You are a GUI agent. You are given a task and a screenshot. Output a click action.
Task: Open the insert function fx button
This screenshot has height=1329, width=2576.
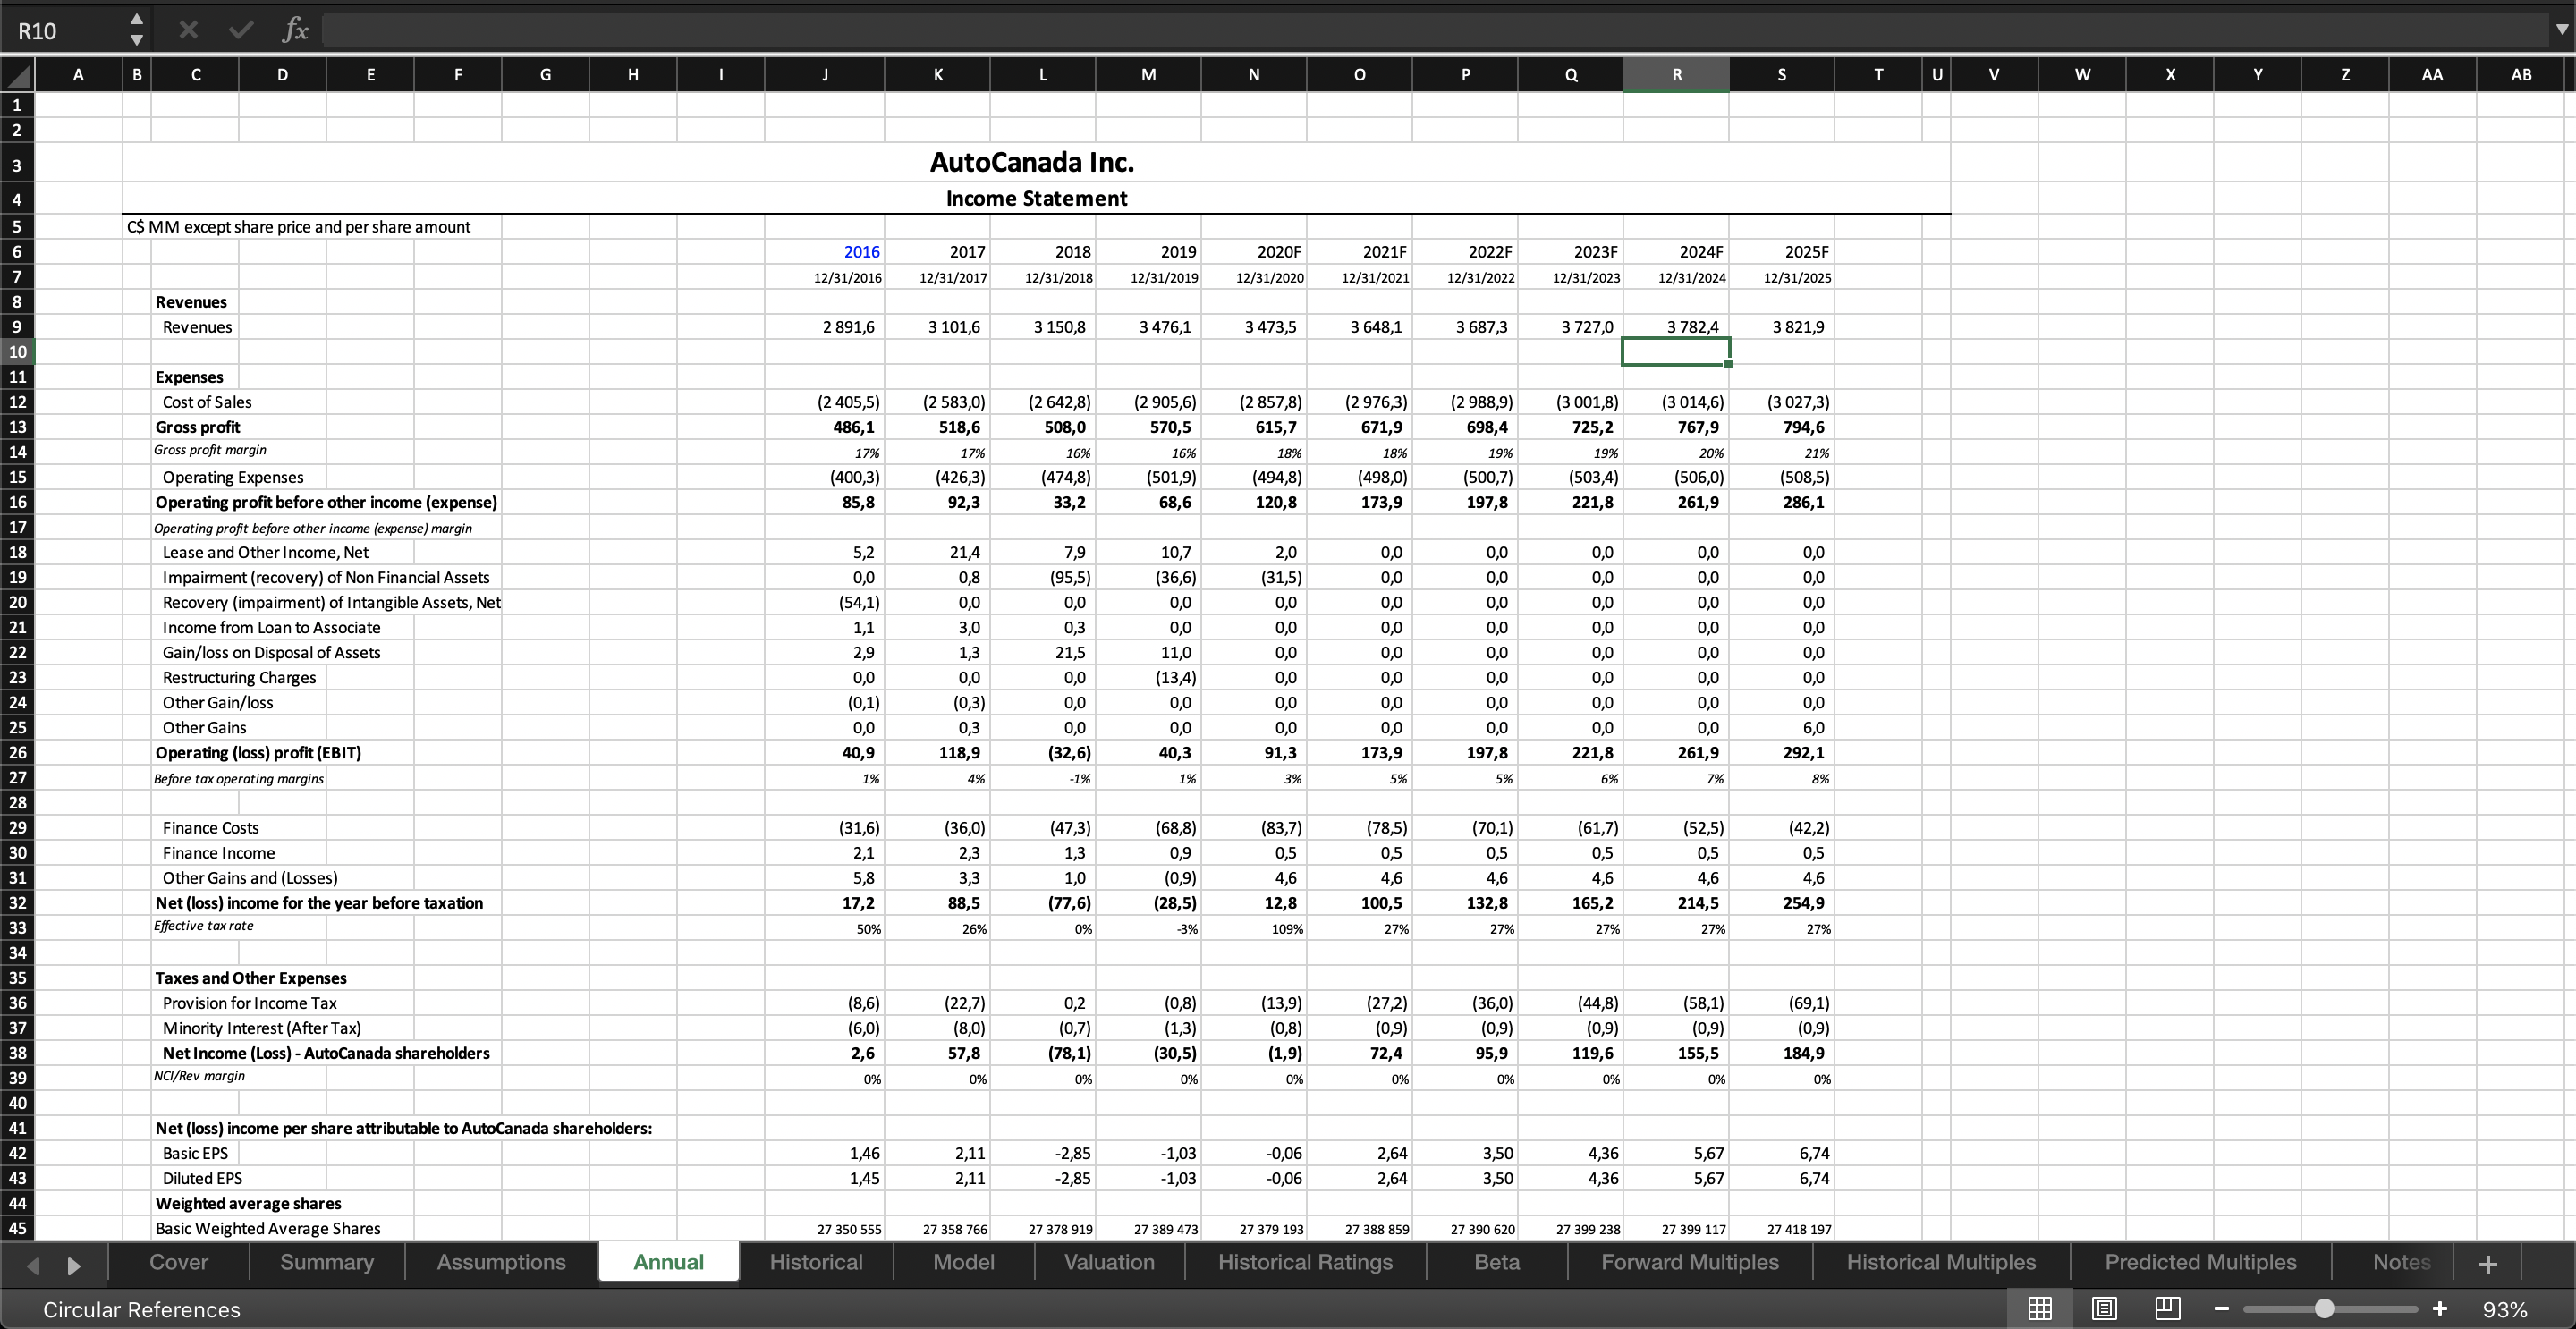(295, 30)
